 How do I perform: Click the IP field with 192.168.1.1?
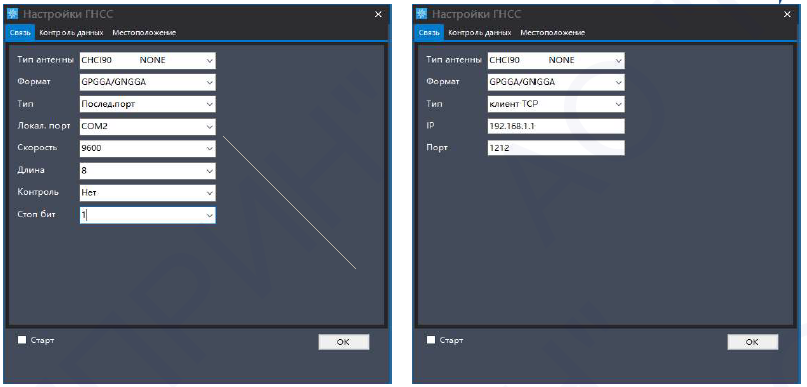[556, 126]
